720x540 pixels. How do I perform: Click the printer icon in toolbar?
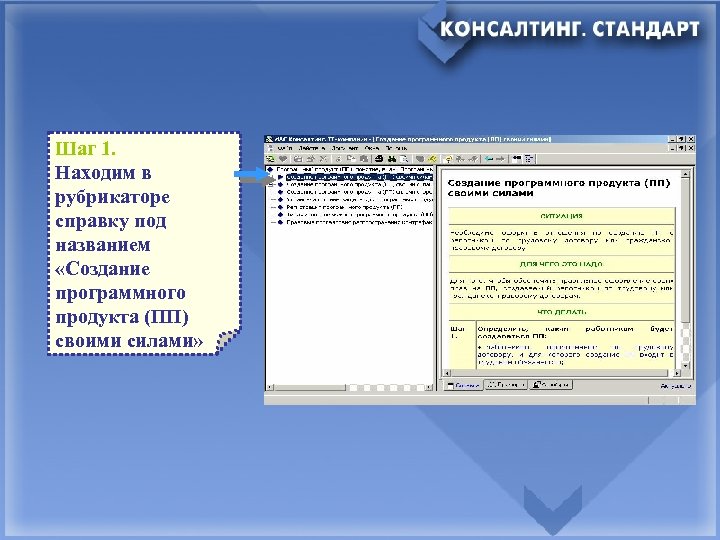point(379,159)
